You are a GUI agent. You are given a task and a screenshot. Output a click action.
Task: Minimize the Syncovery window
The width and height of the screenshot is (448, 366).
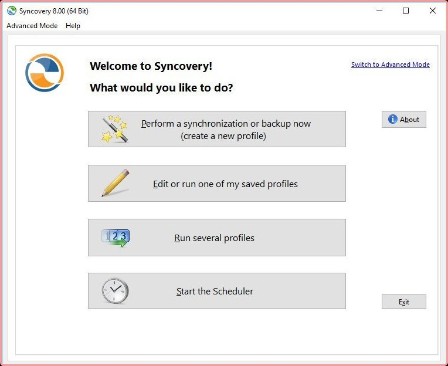coord(379,11)
